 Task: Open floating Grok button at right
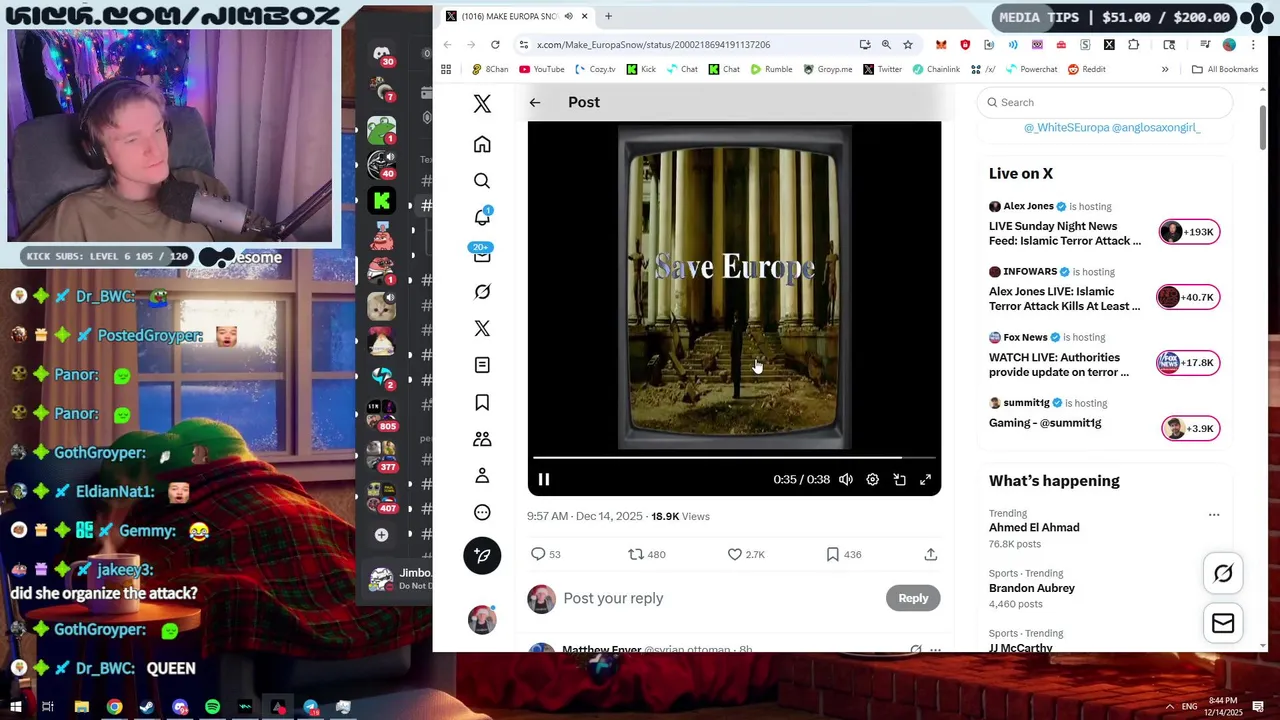click(1223, 573)
